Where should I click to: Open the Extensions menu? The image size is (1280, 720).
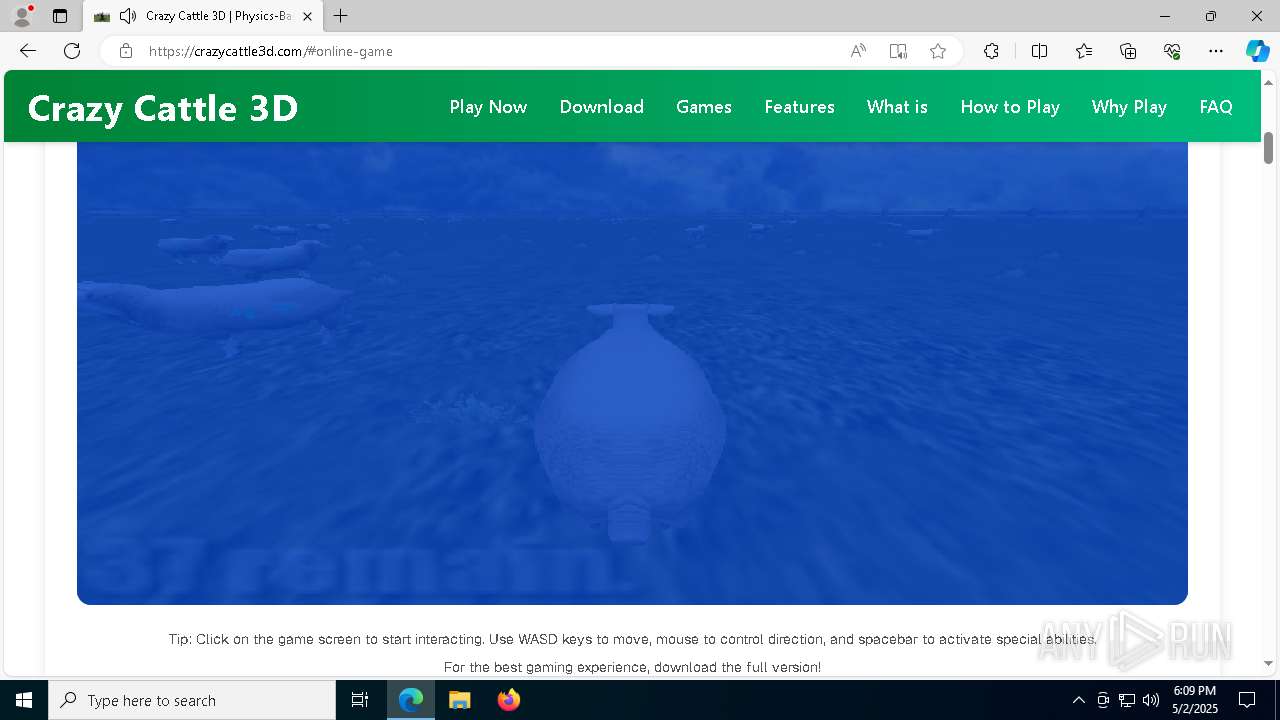coord(991,51)
